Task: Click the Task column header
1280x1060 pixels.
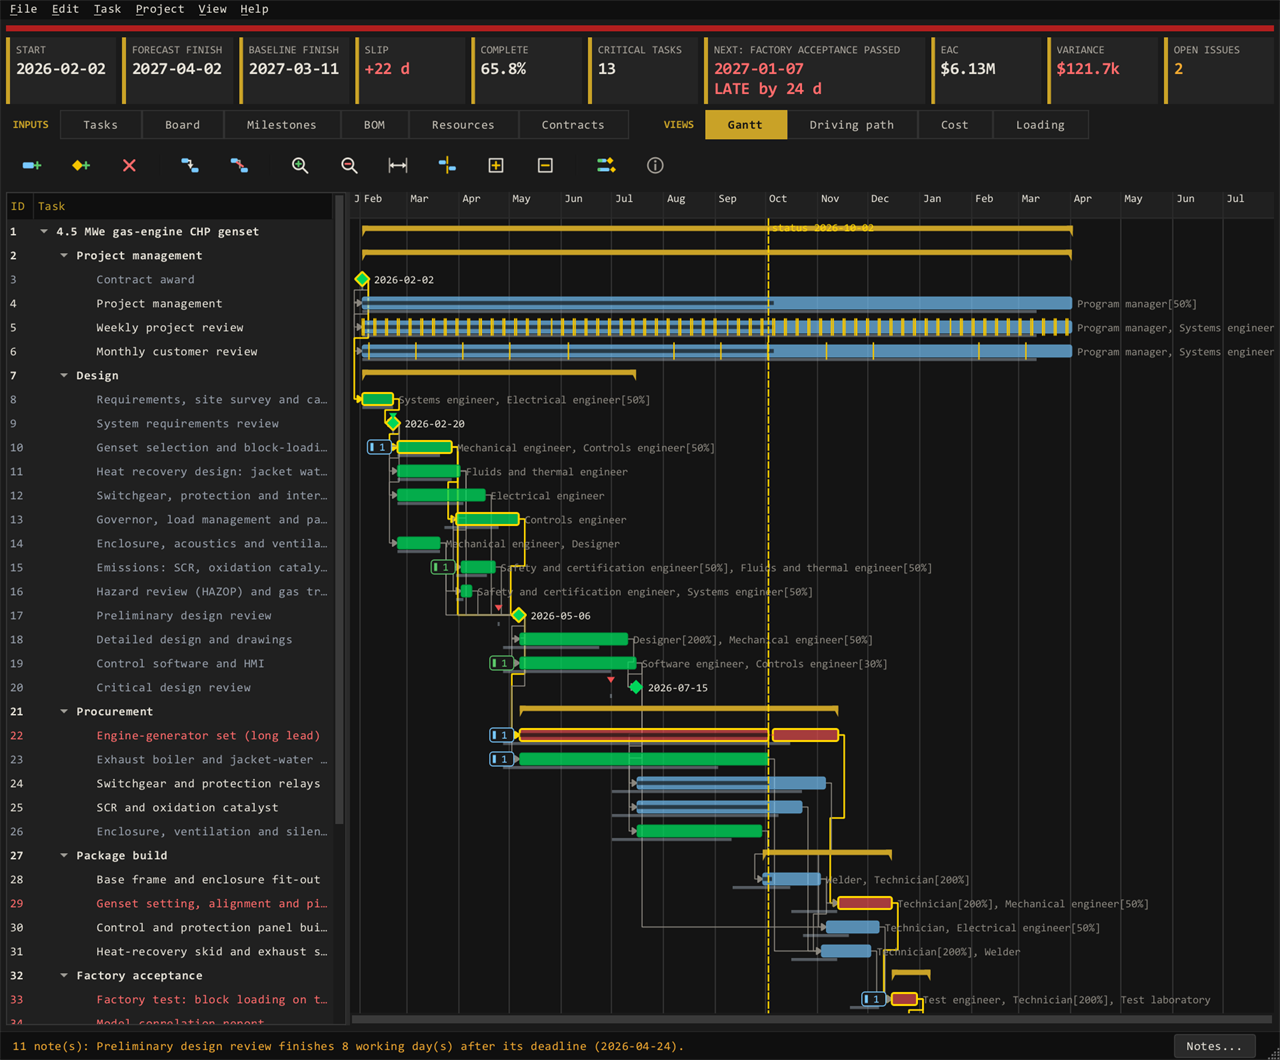Action: pos(183,206)
